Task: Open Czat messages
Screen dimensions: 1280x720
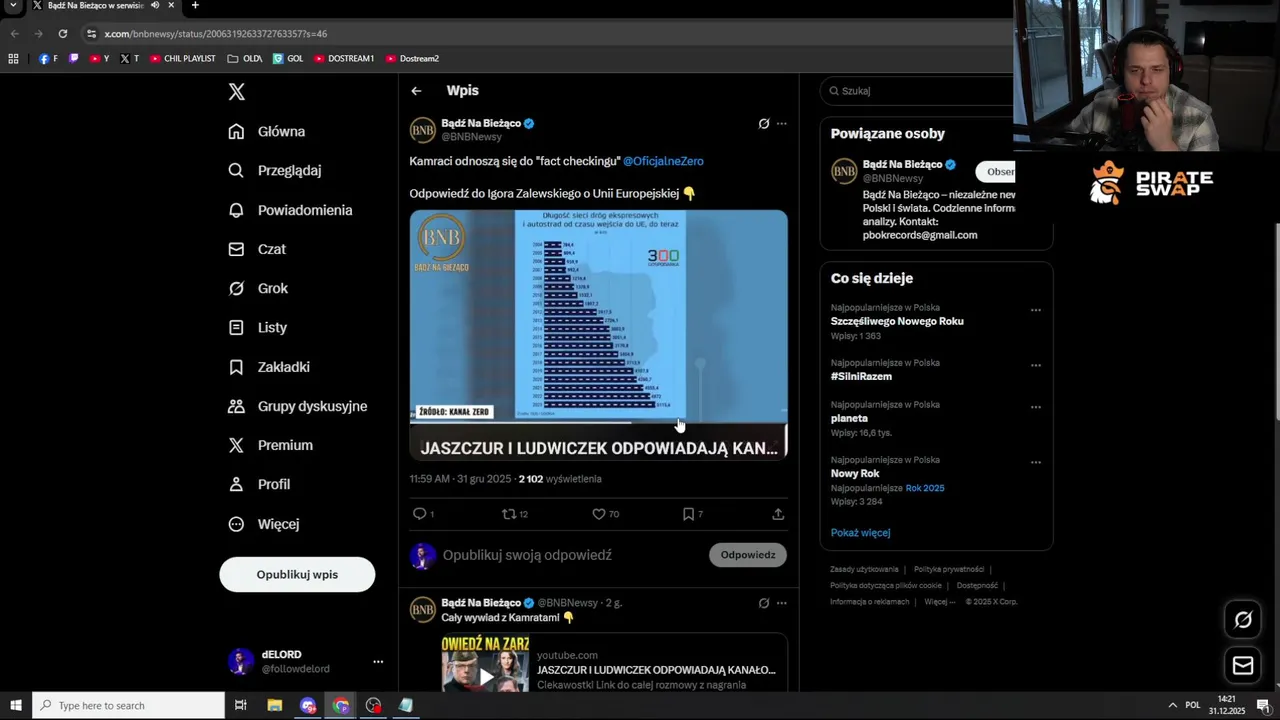Action: click(257, 249)
